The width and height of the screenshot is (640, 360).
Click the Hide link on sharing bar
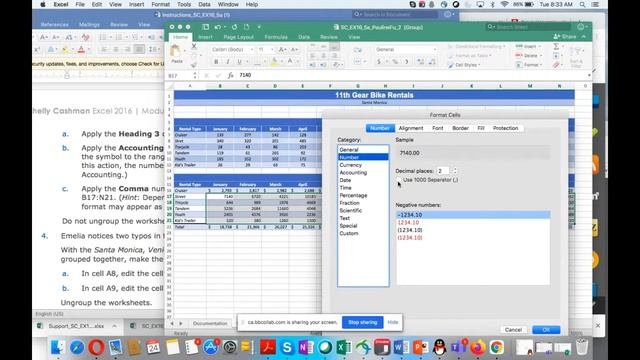[393, 322]
